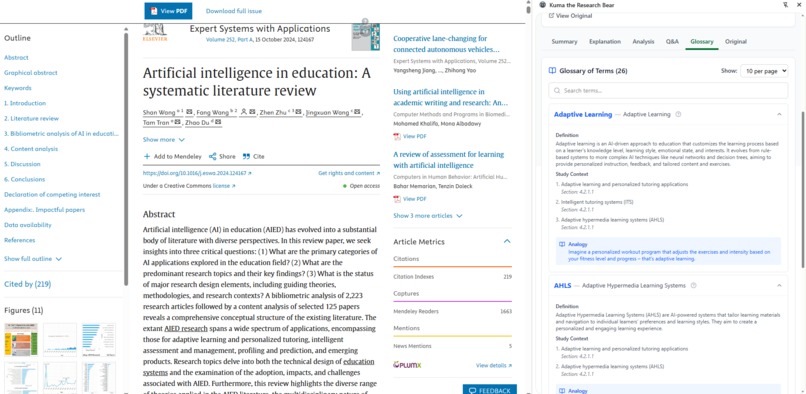This screenshot has height=394, width=806.
Task: Click the Cite quotation icon
Action: 246,156
